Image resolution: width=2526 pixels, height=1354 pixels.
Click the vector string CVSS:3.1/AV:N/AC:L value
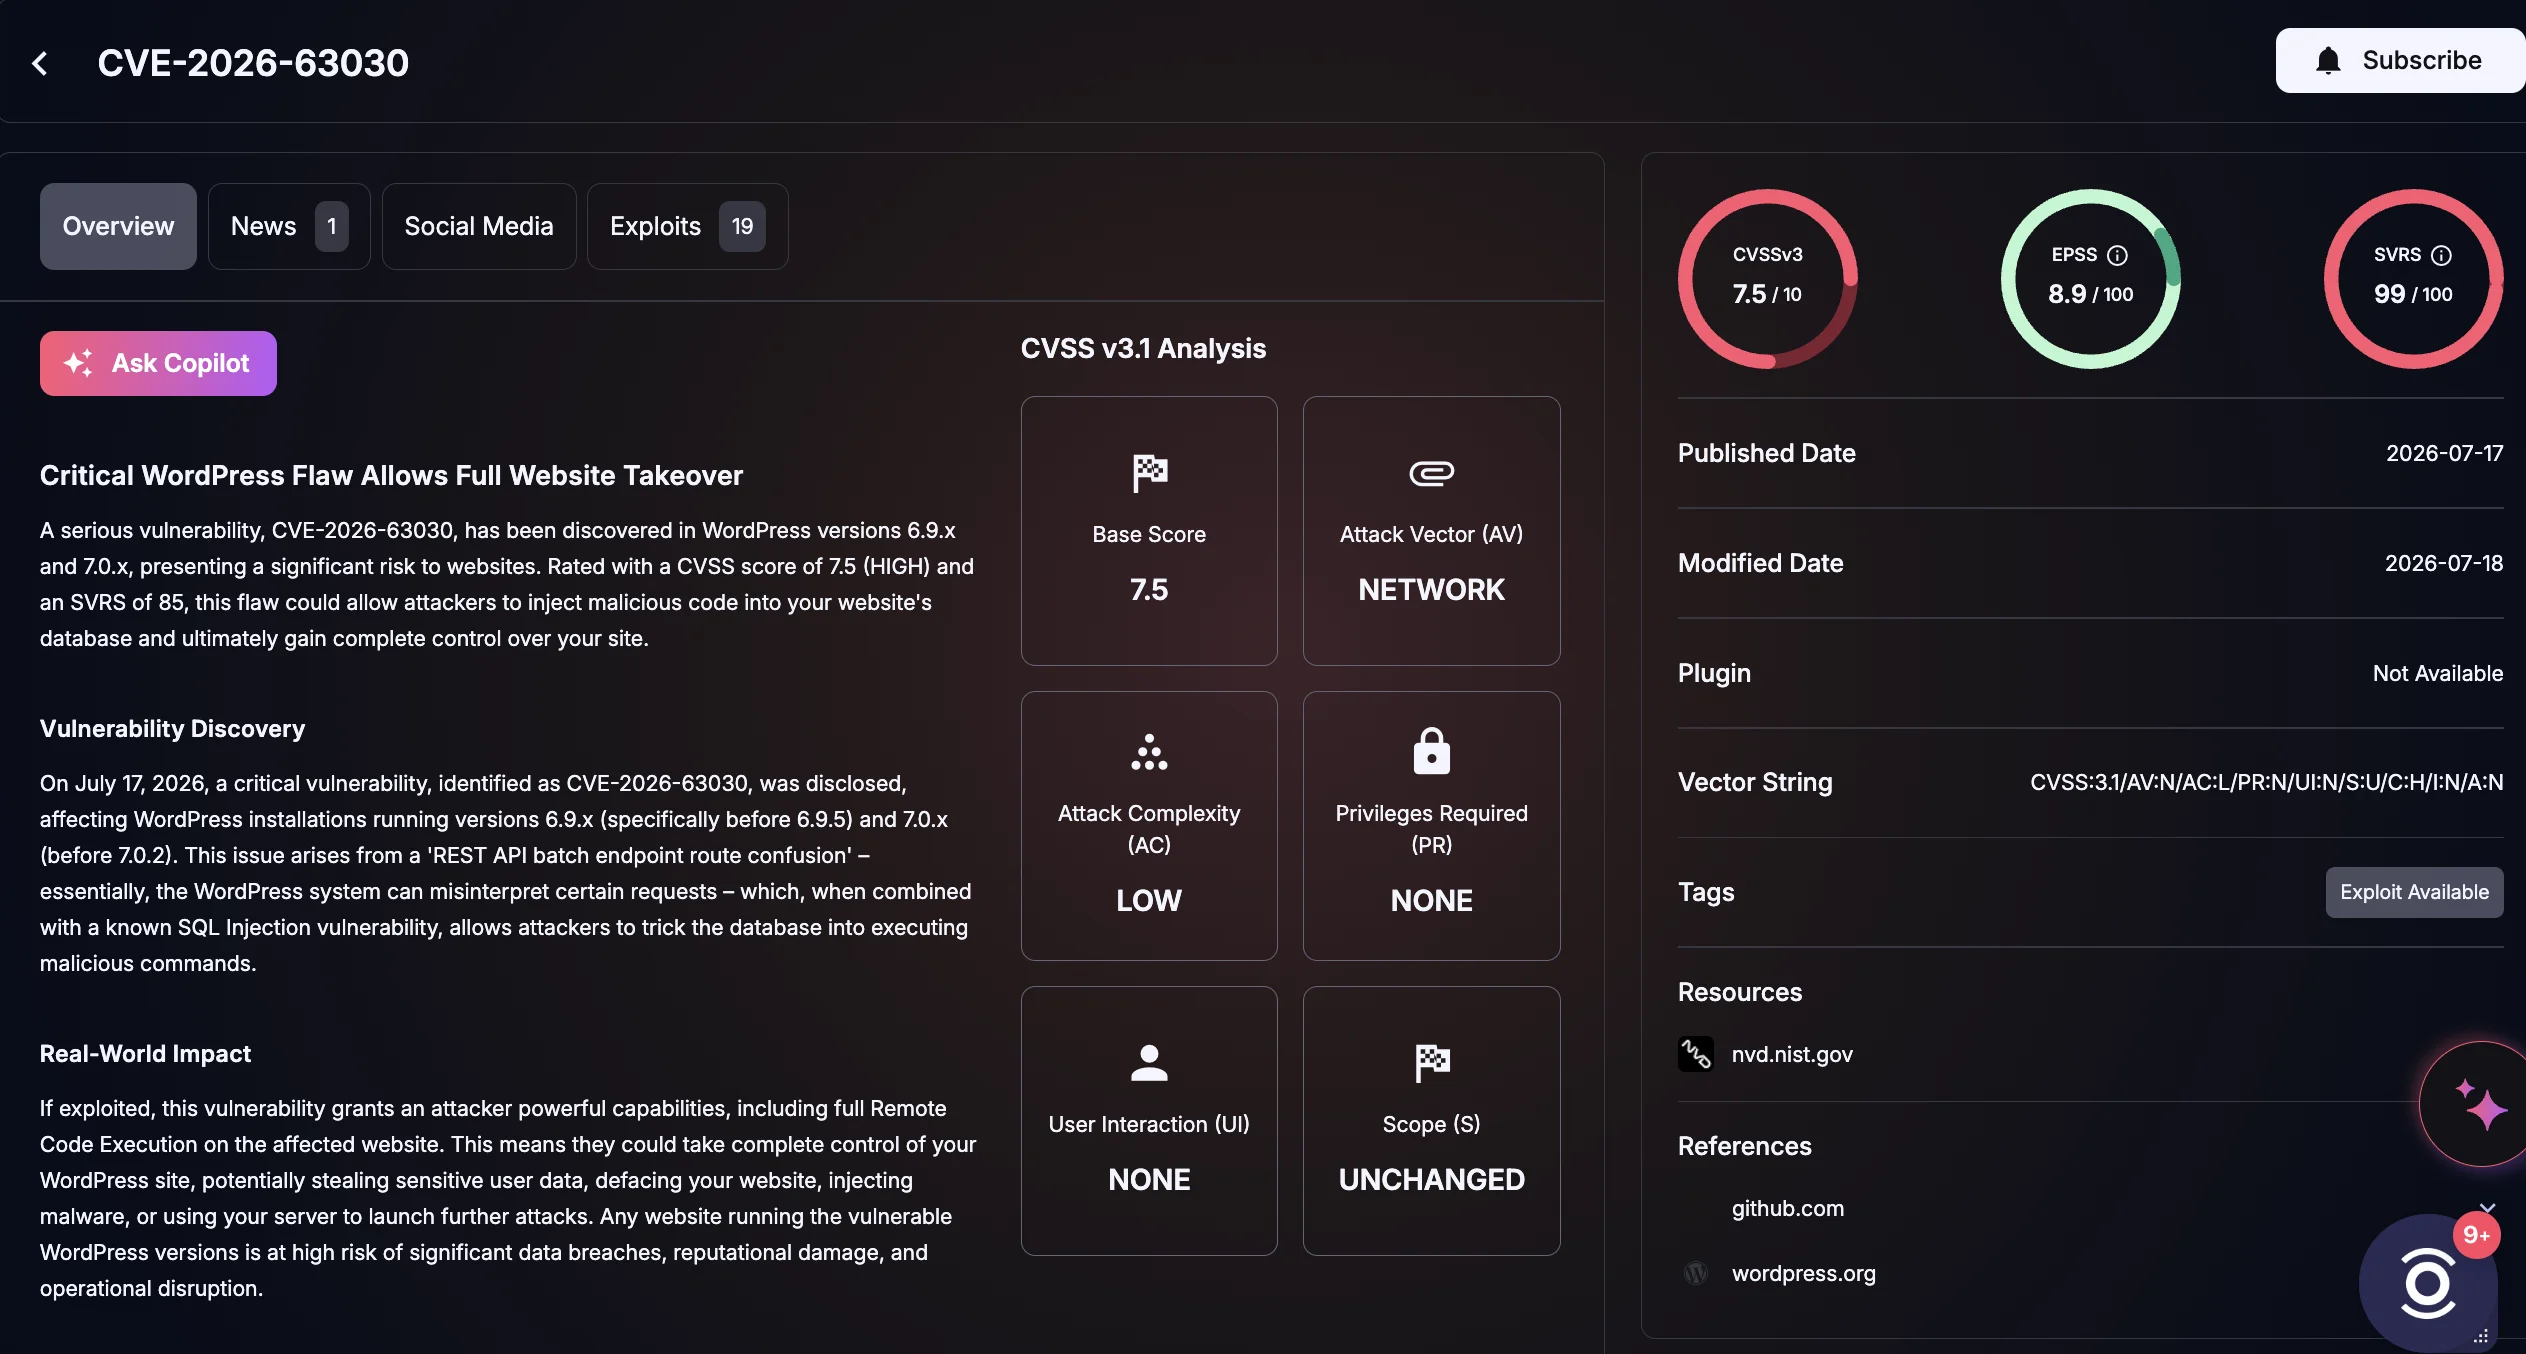2266,782
